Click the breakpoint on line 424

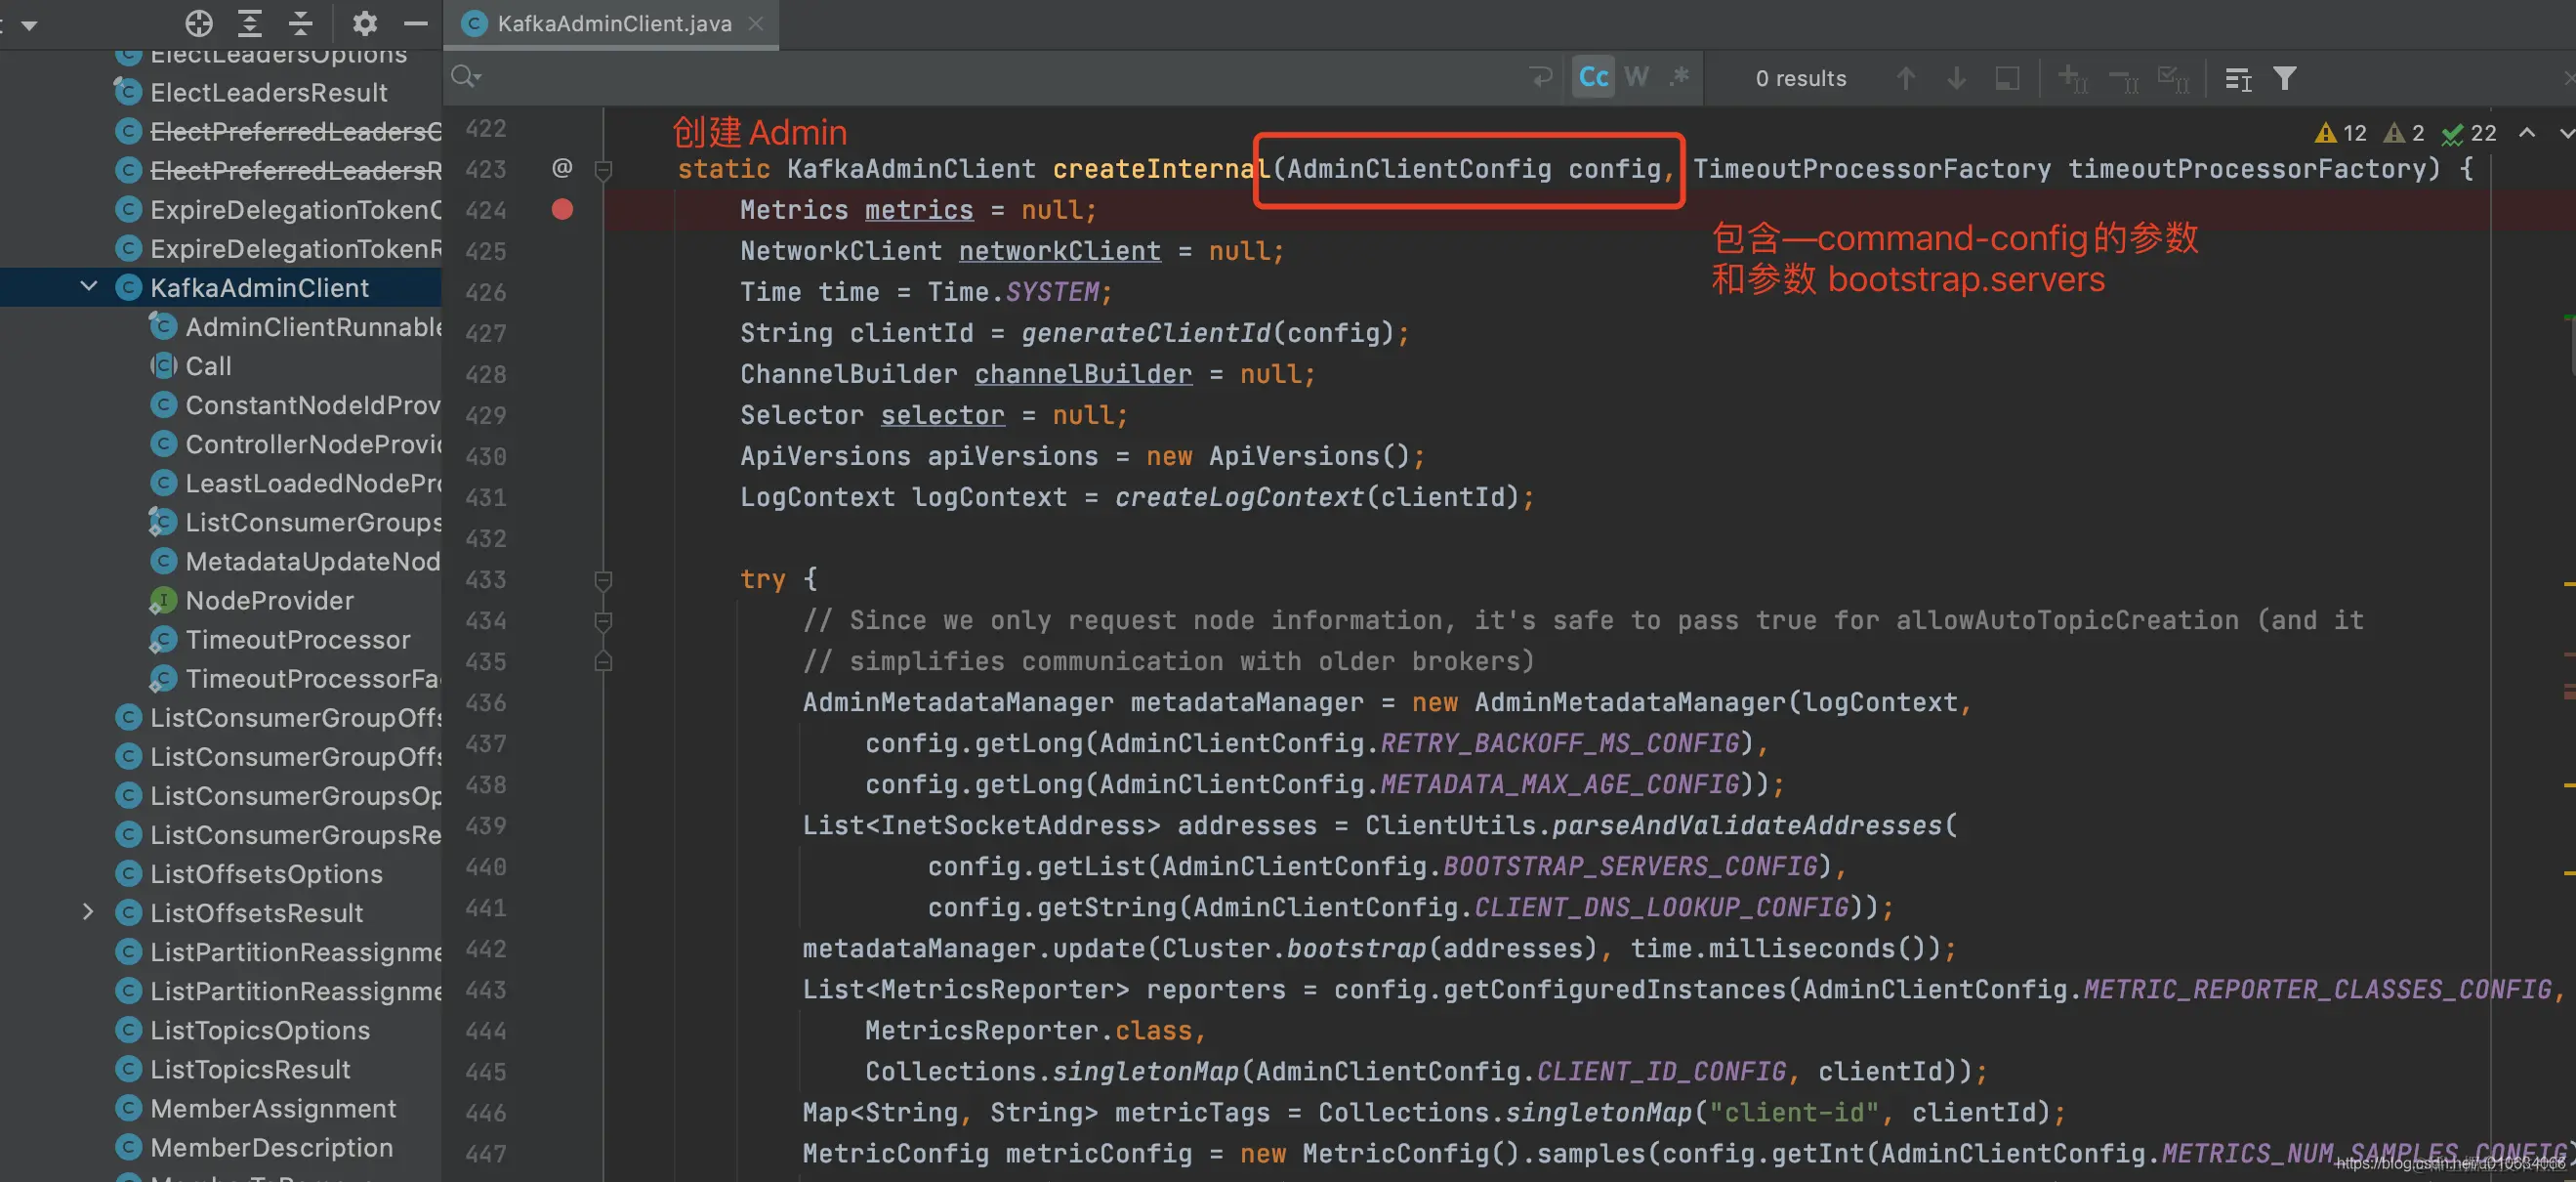562,210
